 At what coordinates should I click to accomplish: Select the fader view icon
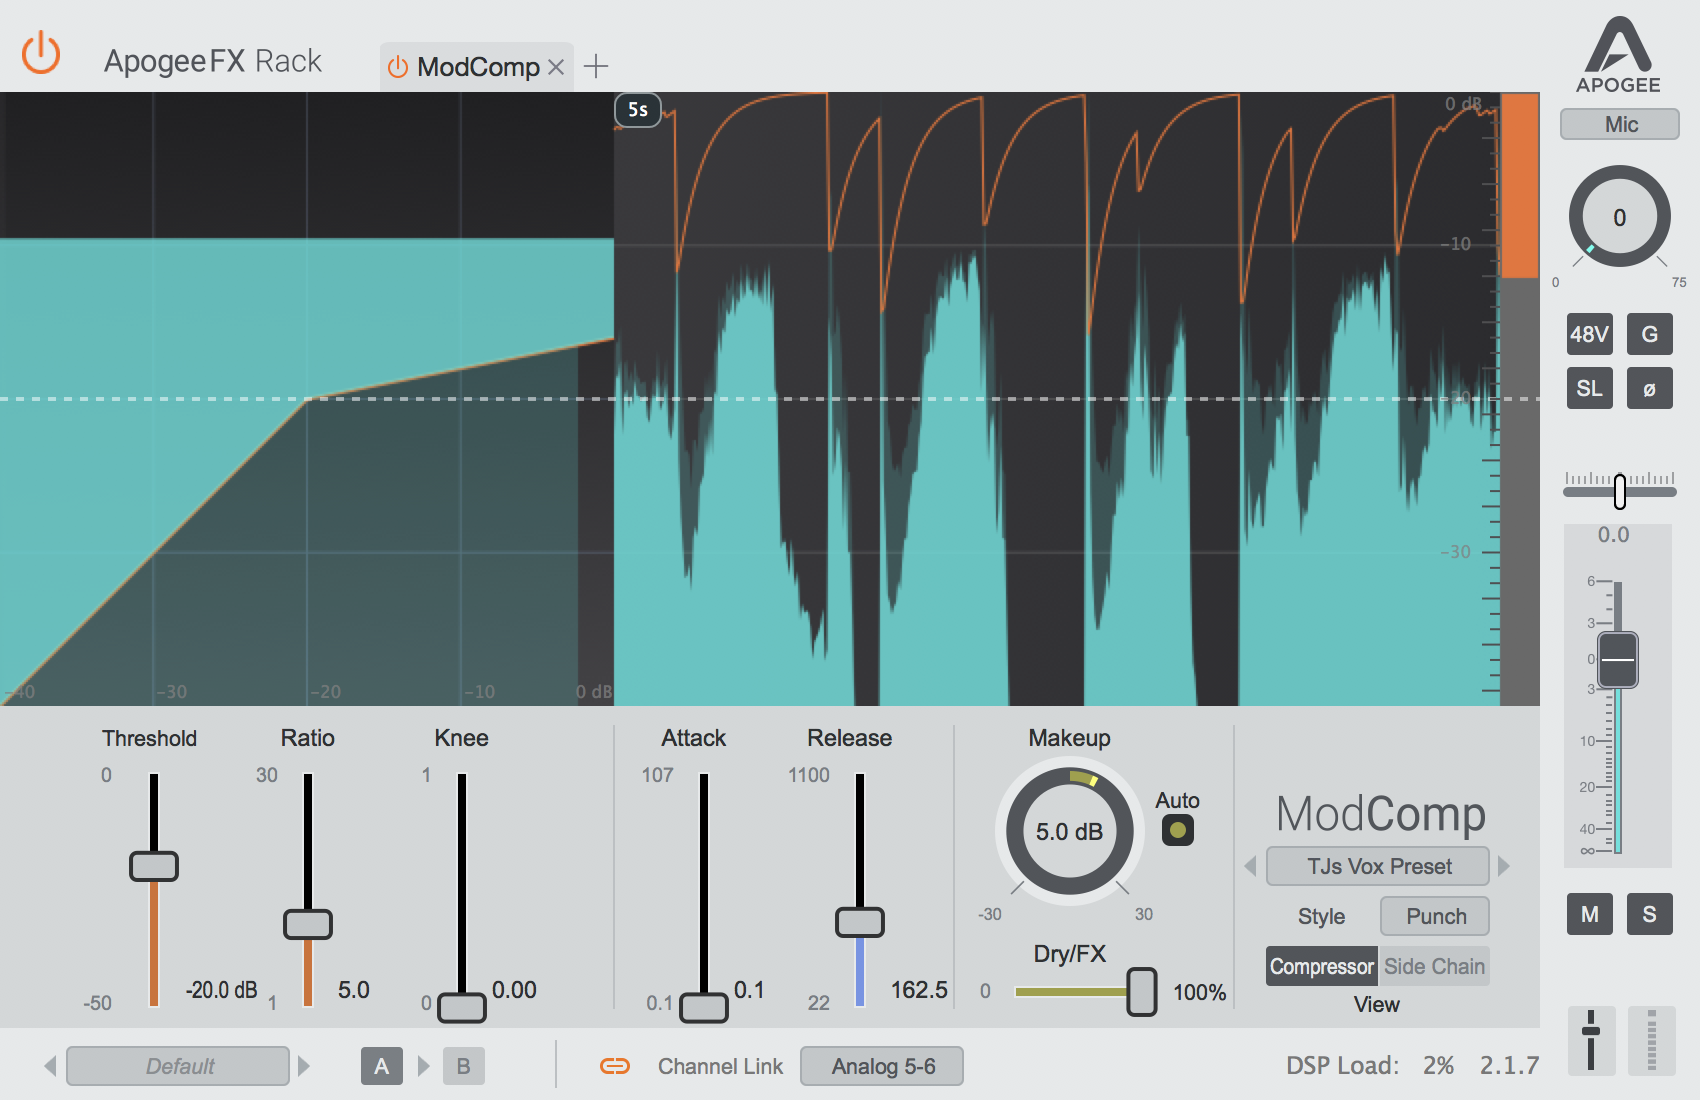1590,1040
